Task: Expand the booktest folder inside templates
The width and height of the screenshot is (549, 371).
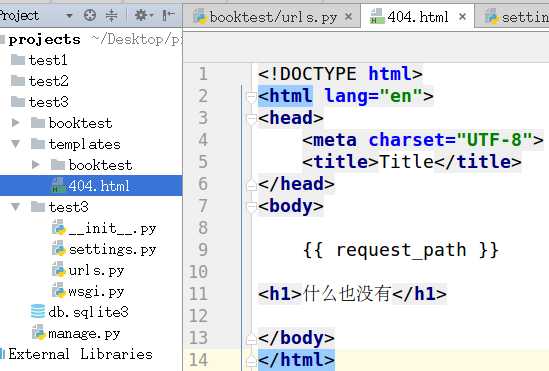Action: pyautogui.click(x=35, y=164)
